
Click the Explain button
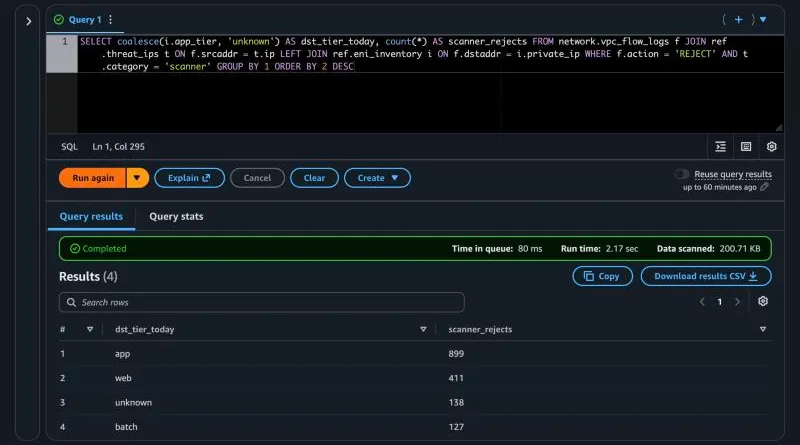tap(189, 178)
